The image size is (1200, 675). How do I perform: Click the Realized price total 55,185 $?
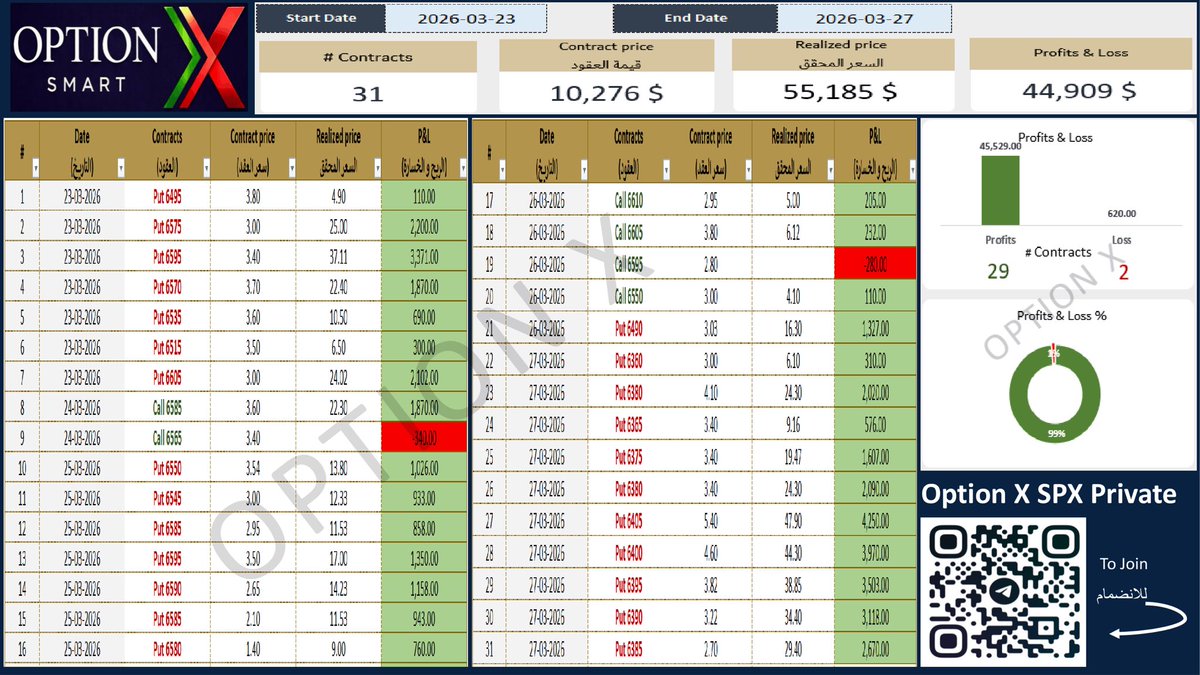pos(841,92)
